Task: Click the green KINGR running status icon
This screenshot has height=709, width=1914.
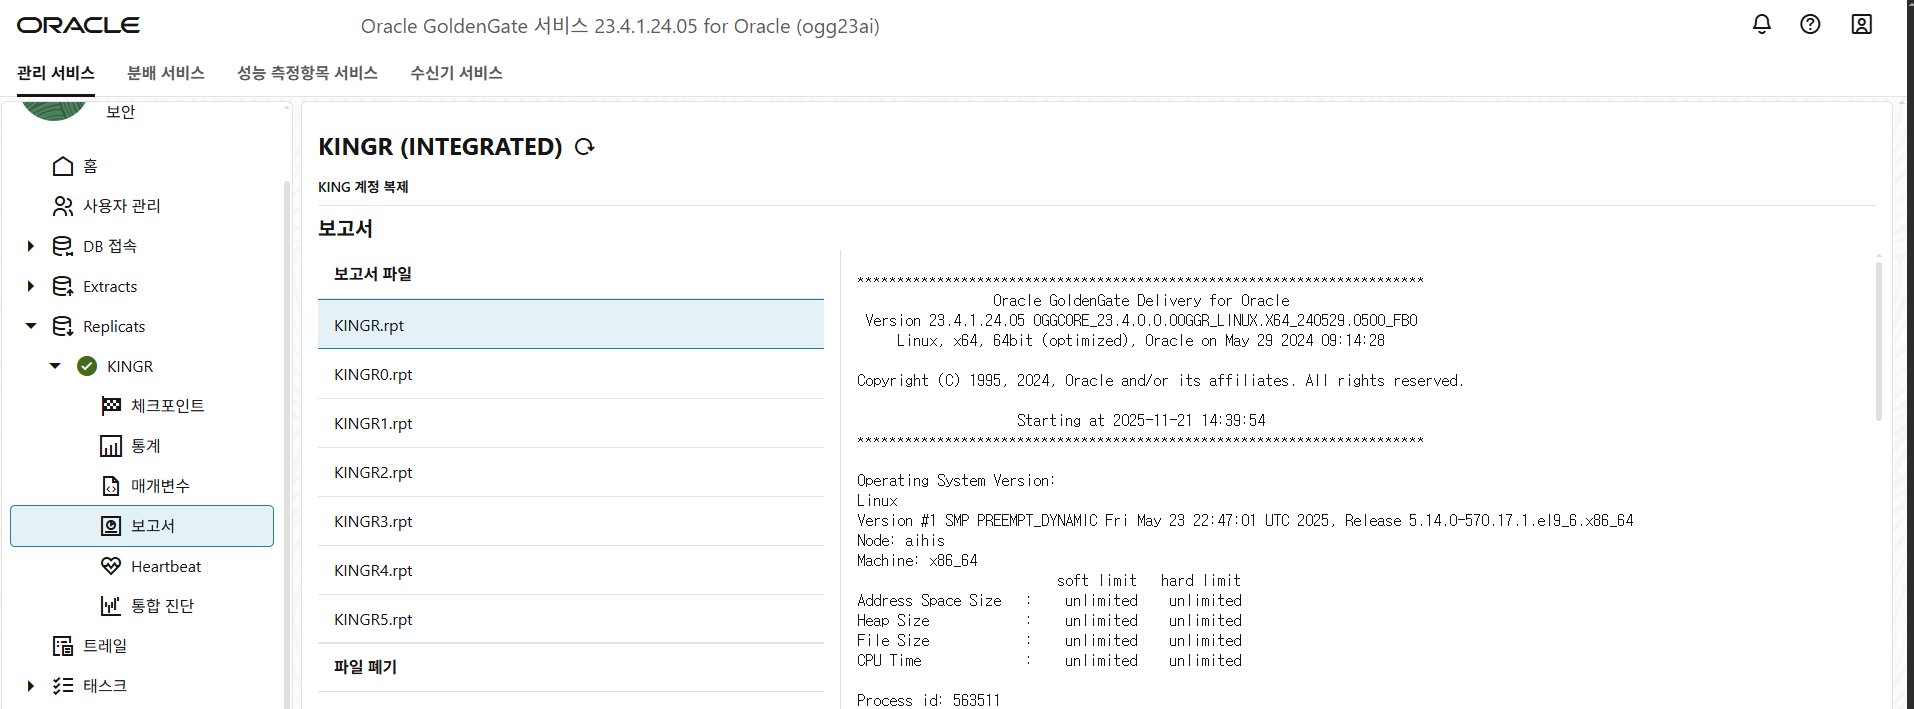Action: coord(87,366)
